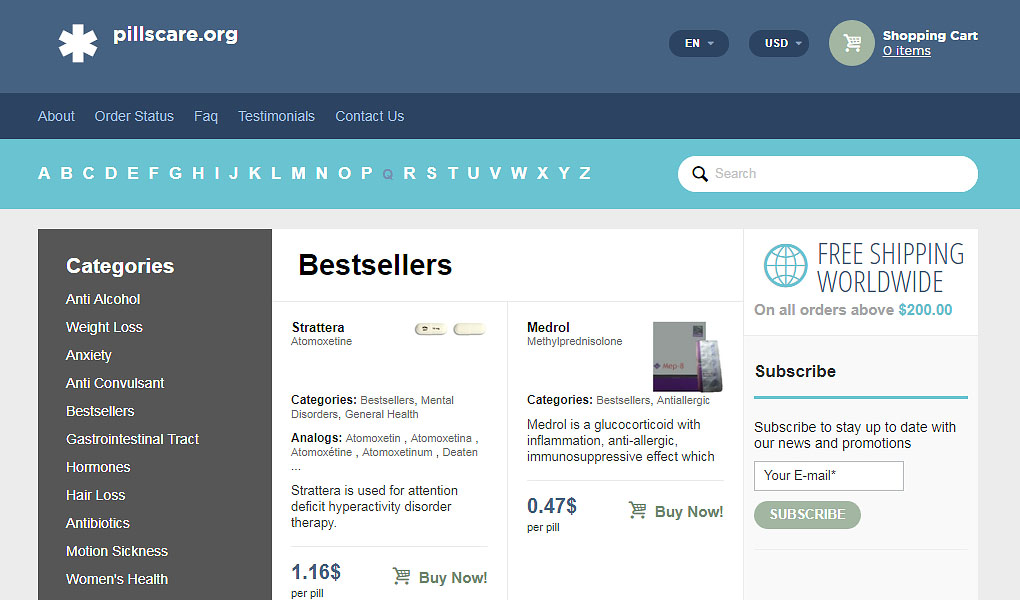
Task: Click the magnifier icon in search box
Action: coord(699,174)
